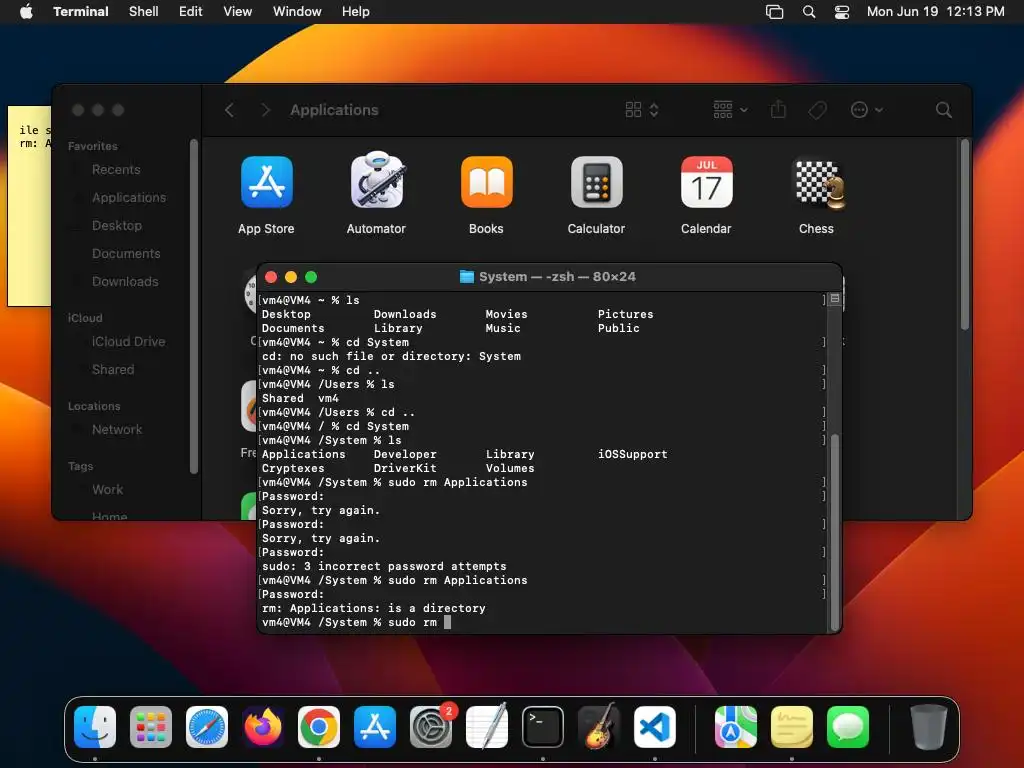Image resolution: width=1024 pixels, height=768 pixels.
Task: Switch Finder icon view mode selector
Action: click(642, 110)
